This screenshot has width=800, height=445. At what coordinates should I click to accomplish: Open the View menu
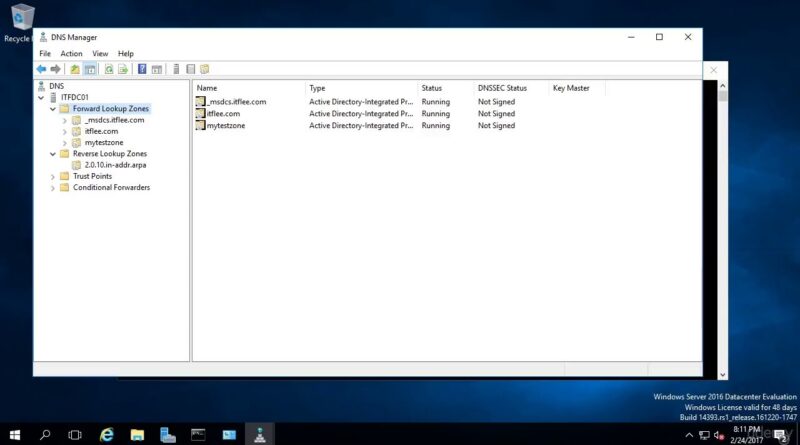[x=100, y=54]
